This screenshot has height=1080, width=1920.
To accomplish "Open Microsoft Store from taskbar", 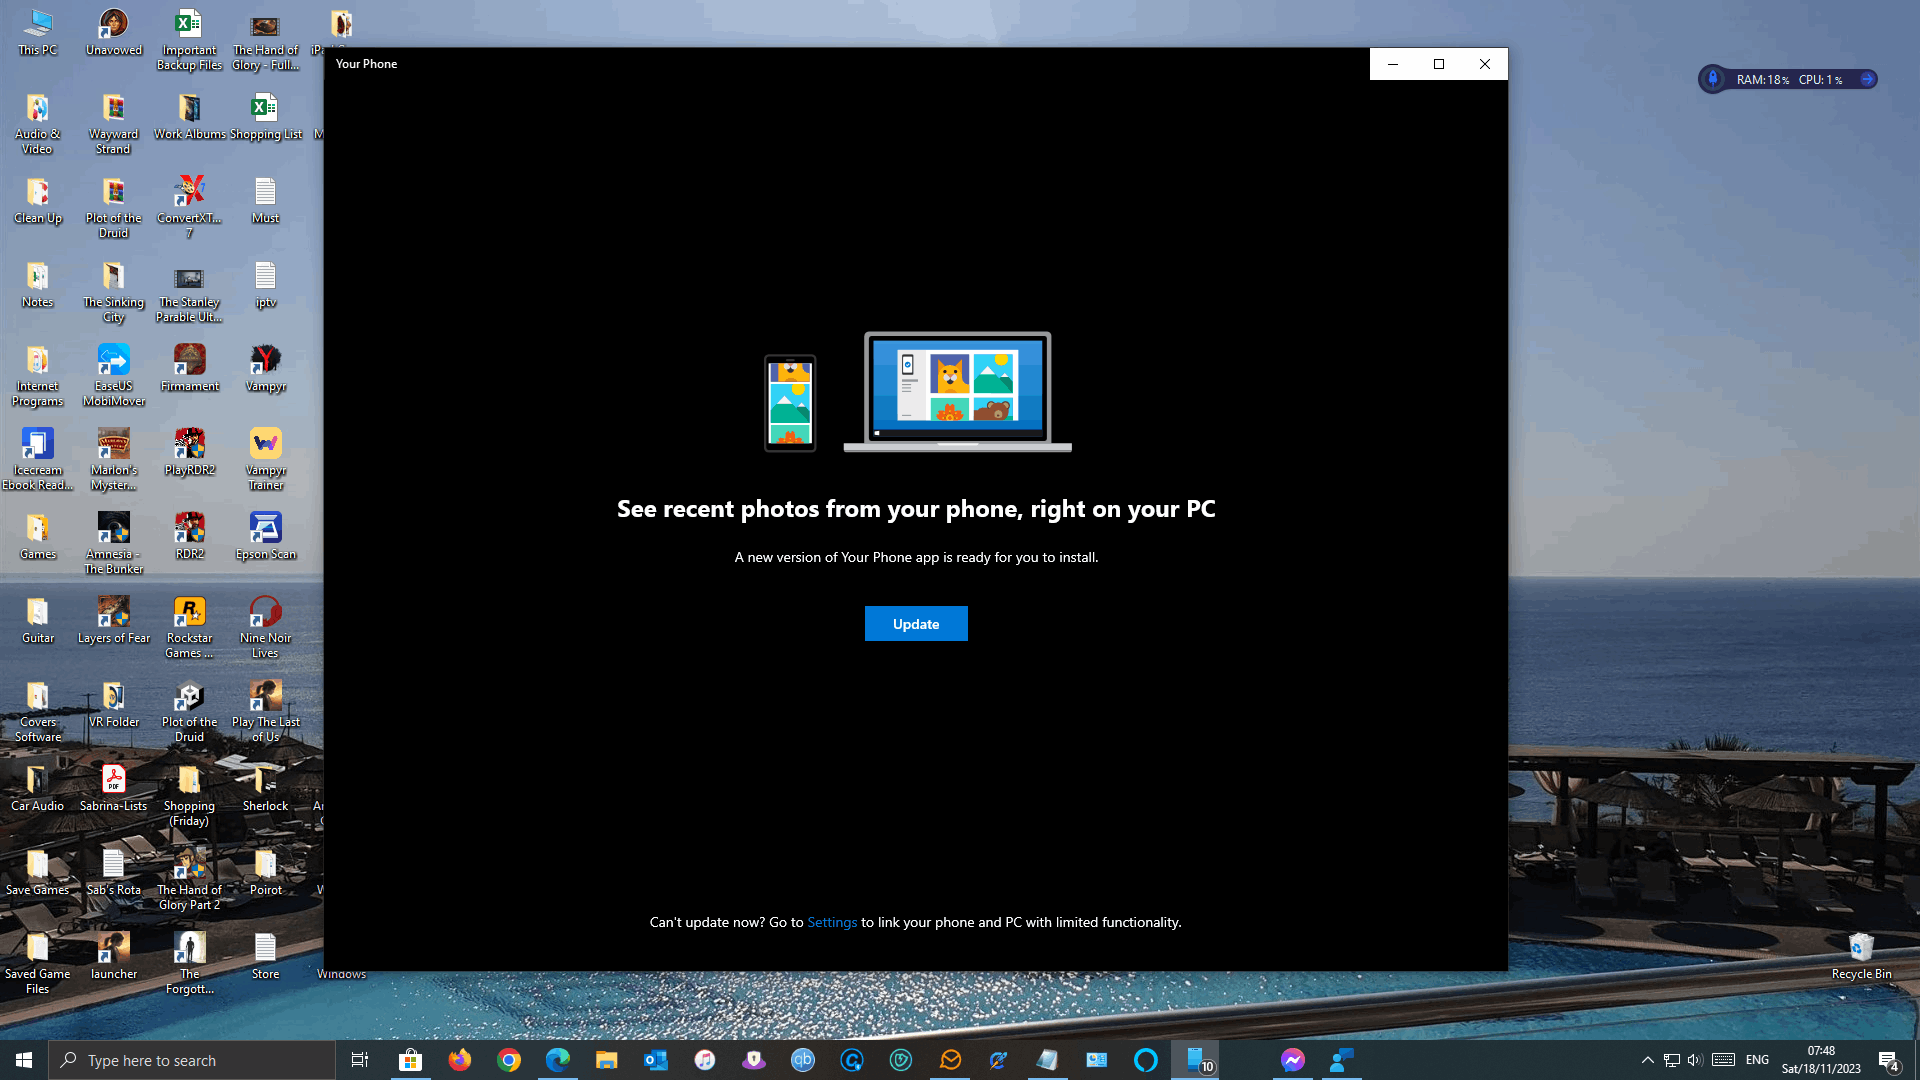I will 410,1060.
